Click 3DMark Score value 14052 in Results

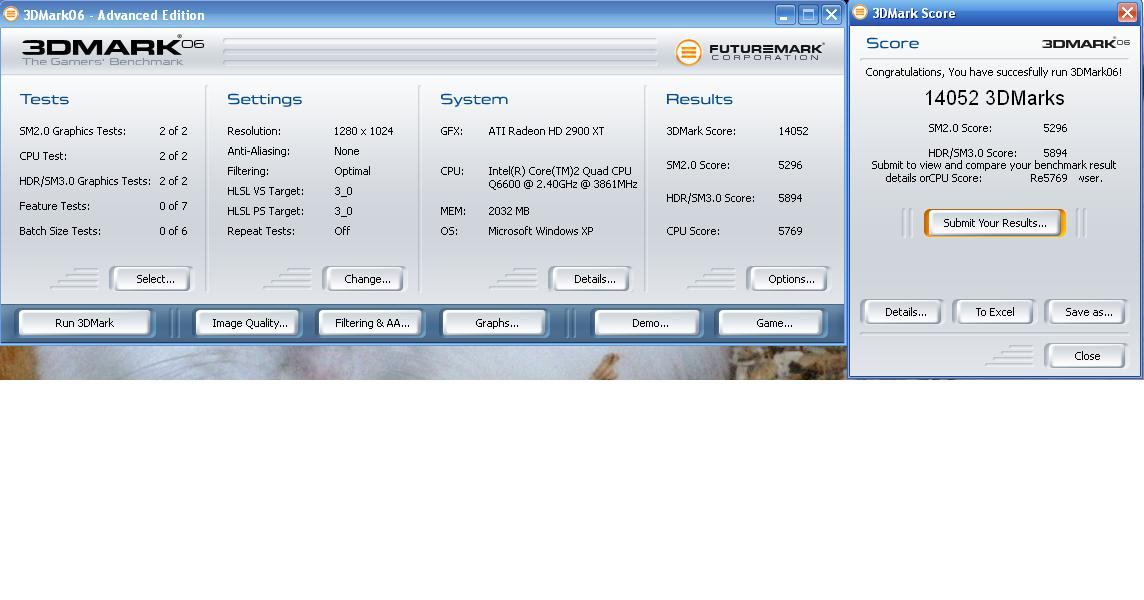(x=793, y=131)
